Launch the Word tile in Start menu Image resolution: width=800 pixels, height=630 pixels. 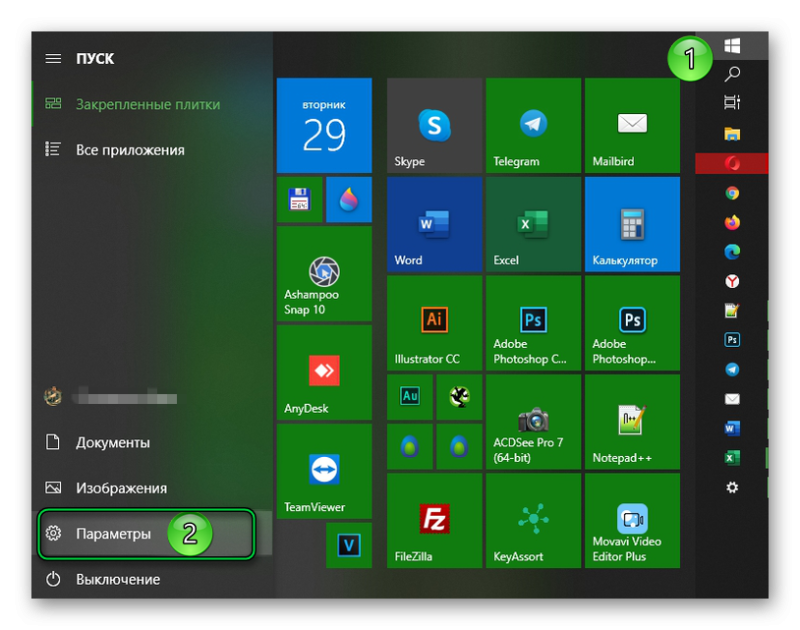click(x=435, y=224)
